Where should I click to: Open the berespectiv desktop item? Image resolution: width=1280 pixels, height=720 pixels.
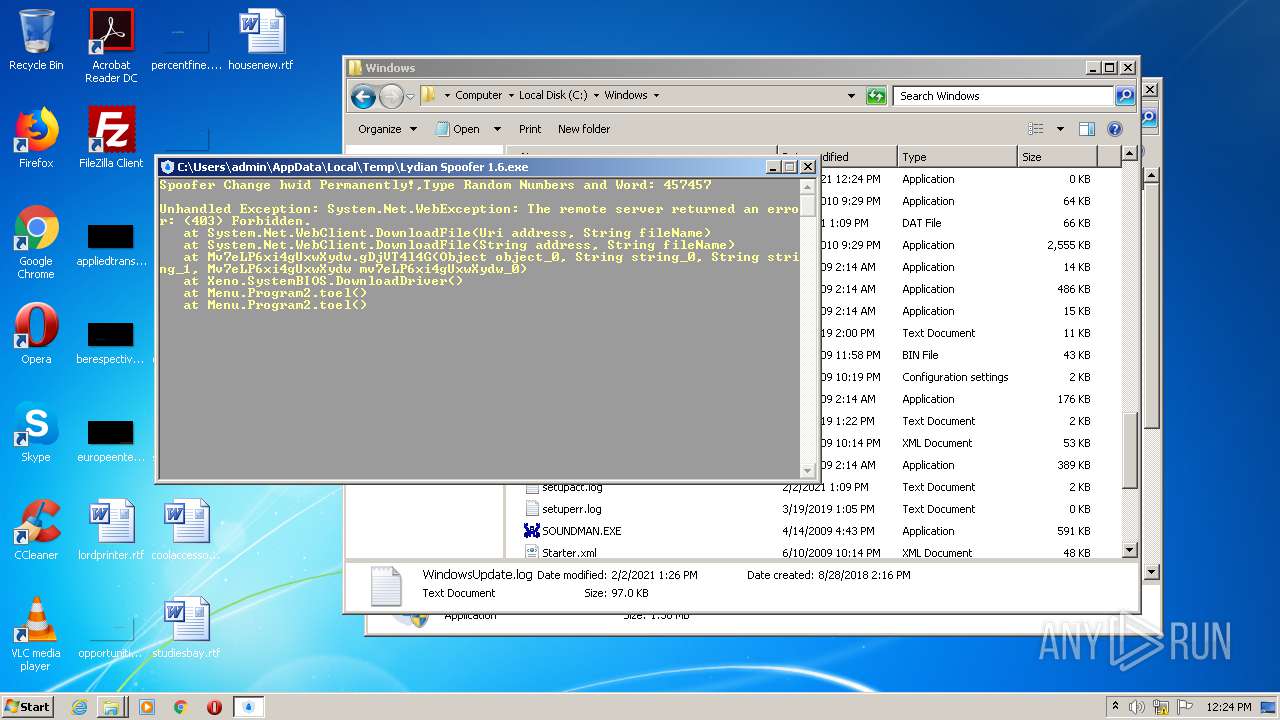pyautogui.click(x=111, y=340)
